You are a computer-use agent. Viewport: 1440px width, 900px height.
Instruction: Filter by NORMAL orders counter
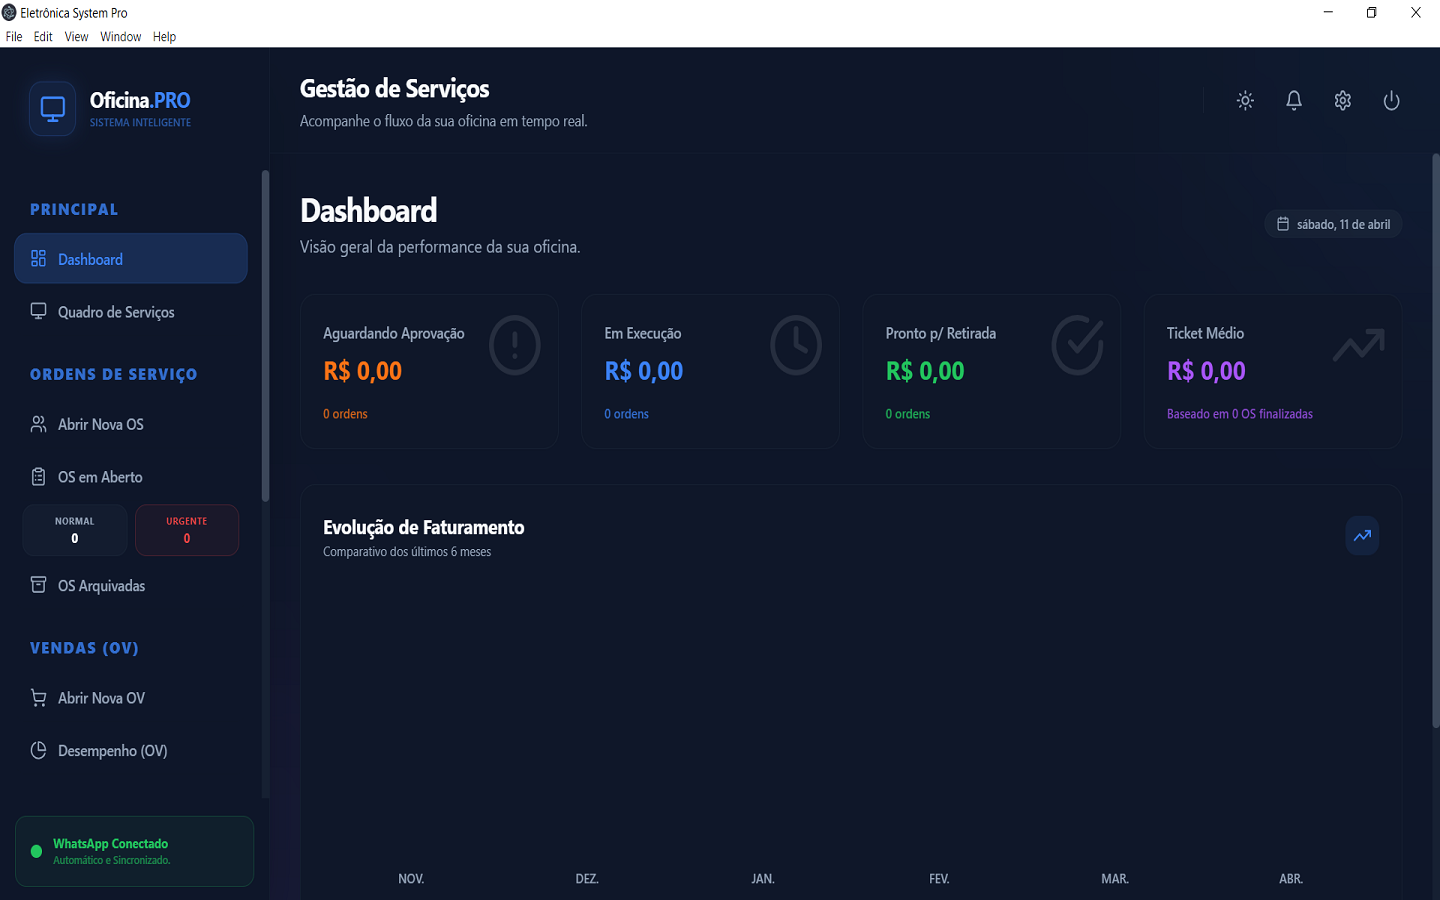click(x=75, y=530)
